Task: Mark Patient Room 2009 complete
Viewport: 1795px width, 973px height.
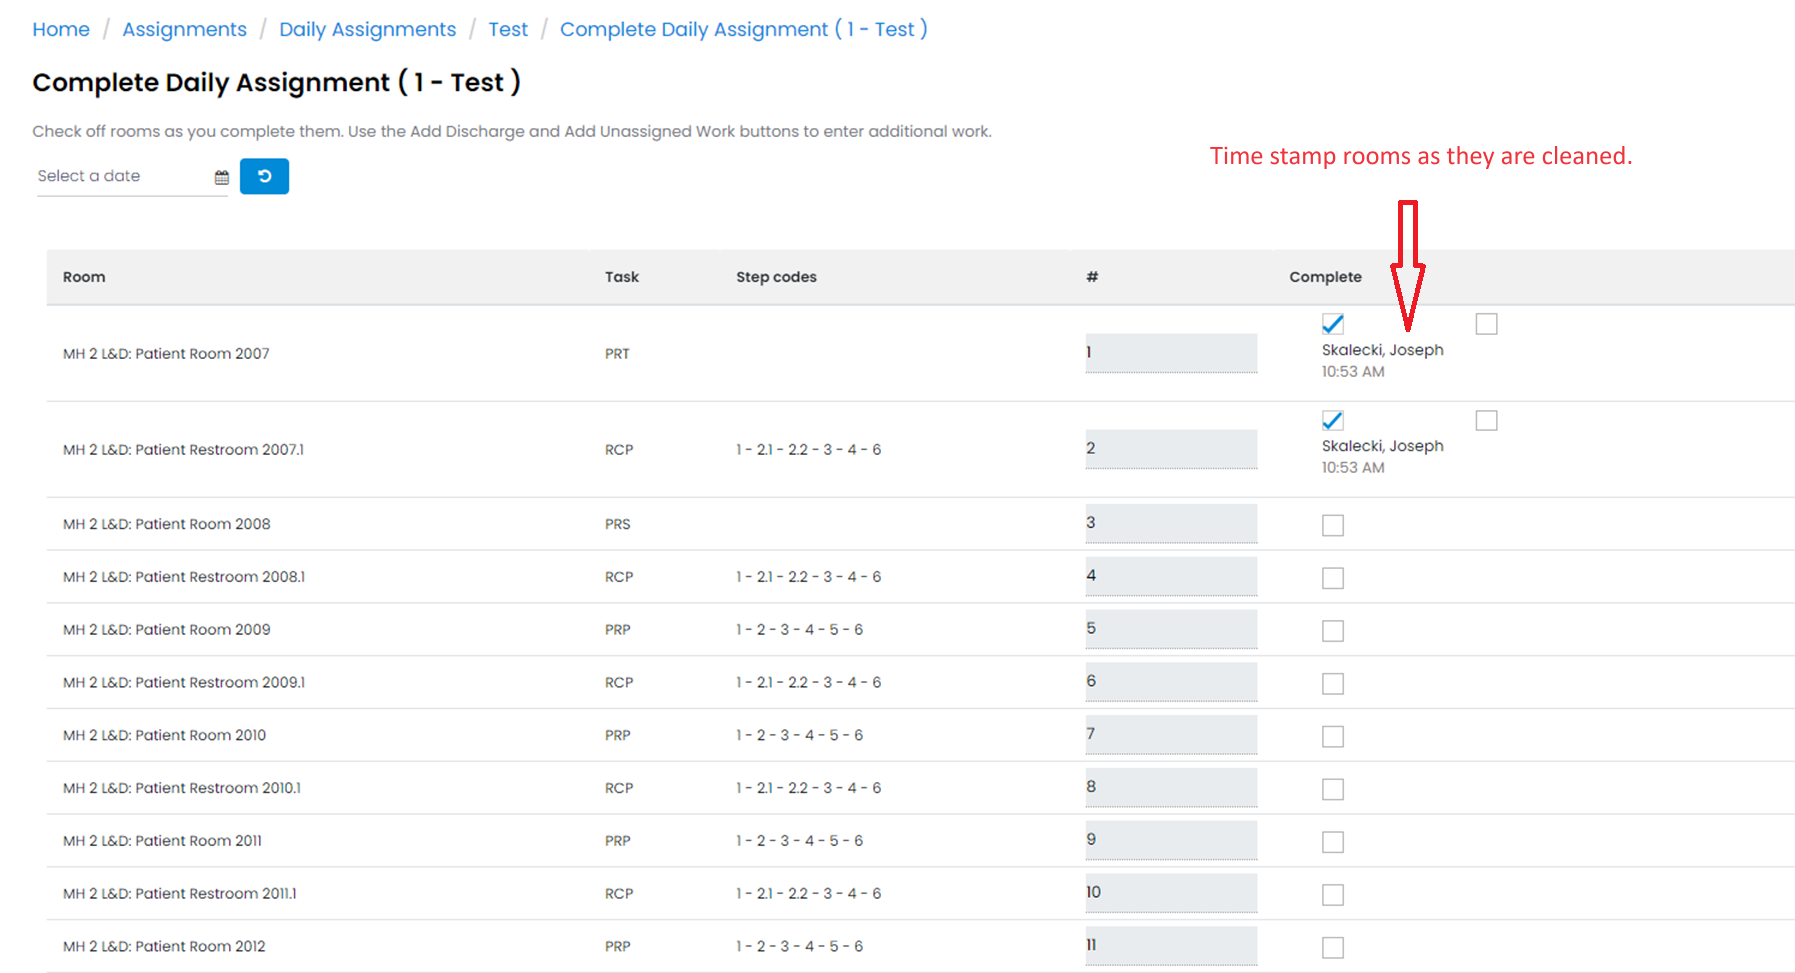Action: [x=1333, y=631]
